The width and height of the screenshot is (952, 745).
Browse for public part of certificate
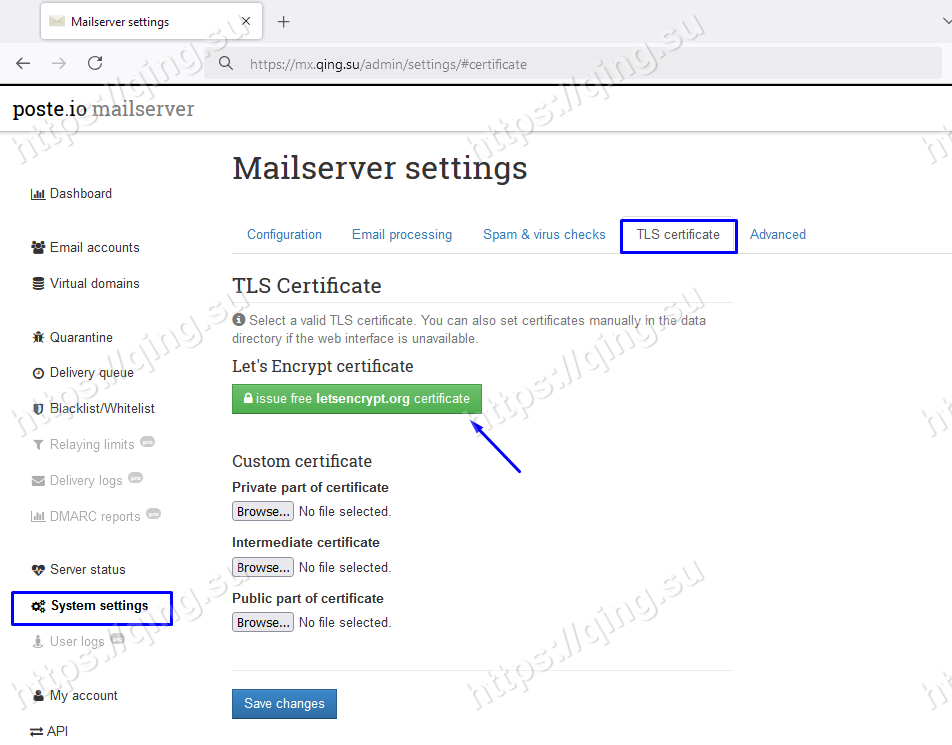tap(263, 622)
